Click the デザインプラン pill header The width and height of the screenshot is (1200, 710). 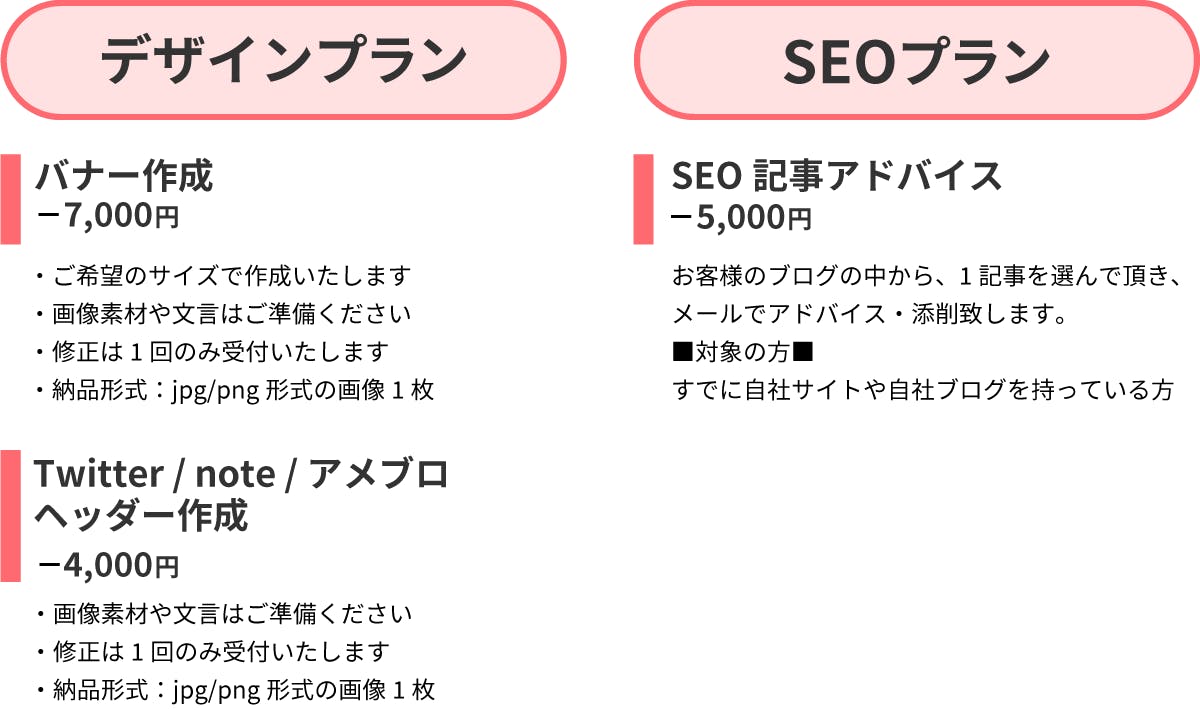coord(284,61)
